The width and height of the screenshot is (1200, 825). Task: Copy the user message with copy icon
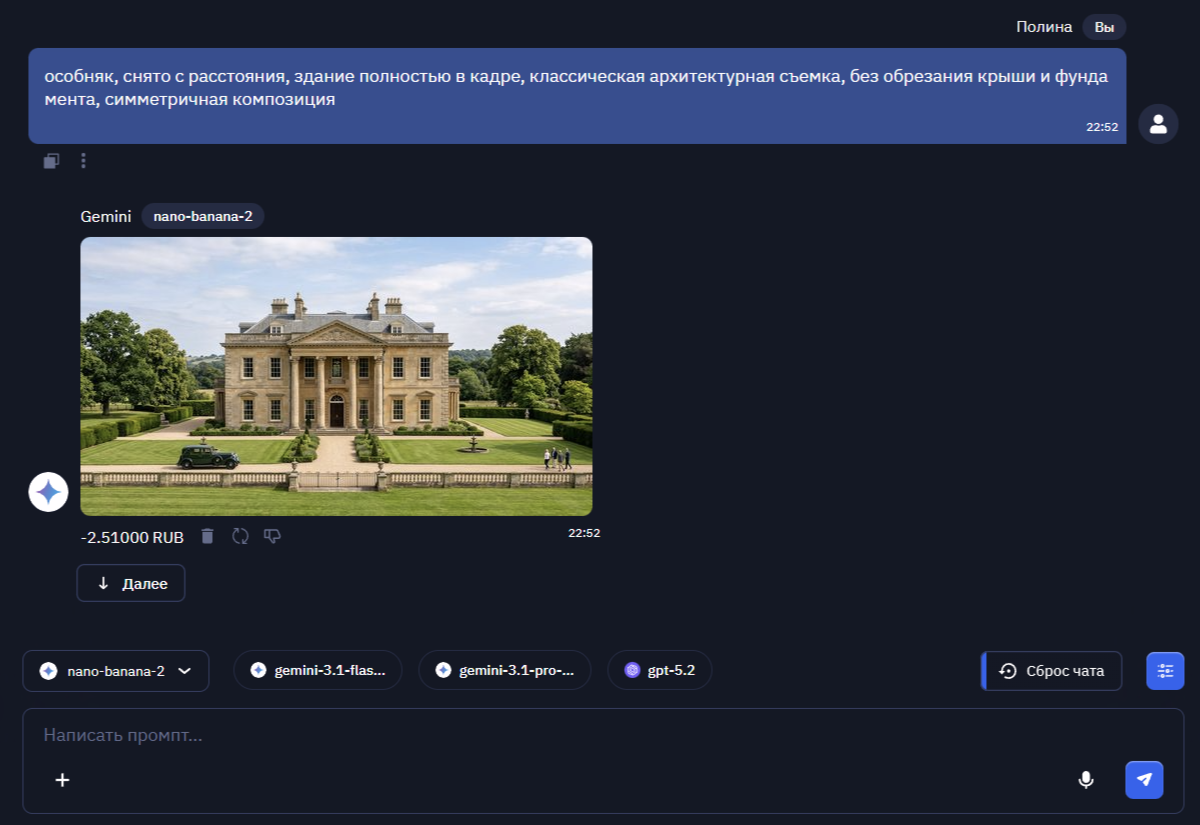[x=52, y=160]
